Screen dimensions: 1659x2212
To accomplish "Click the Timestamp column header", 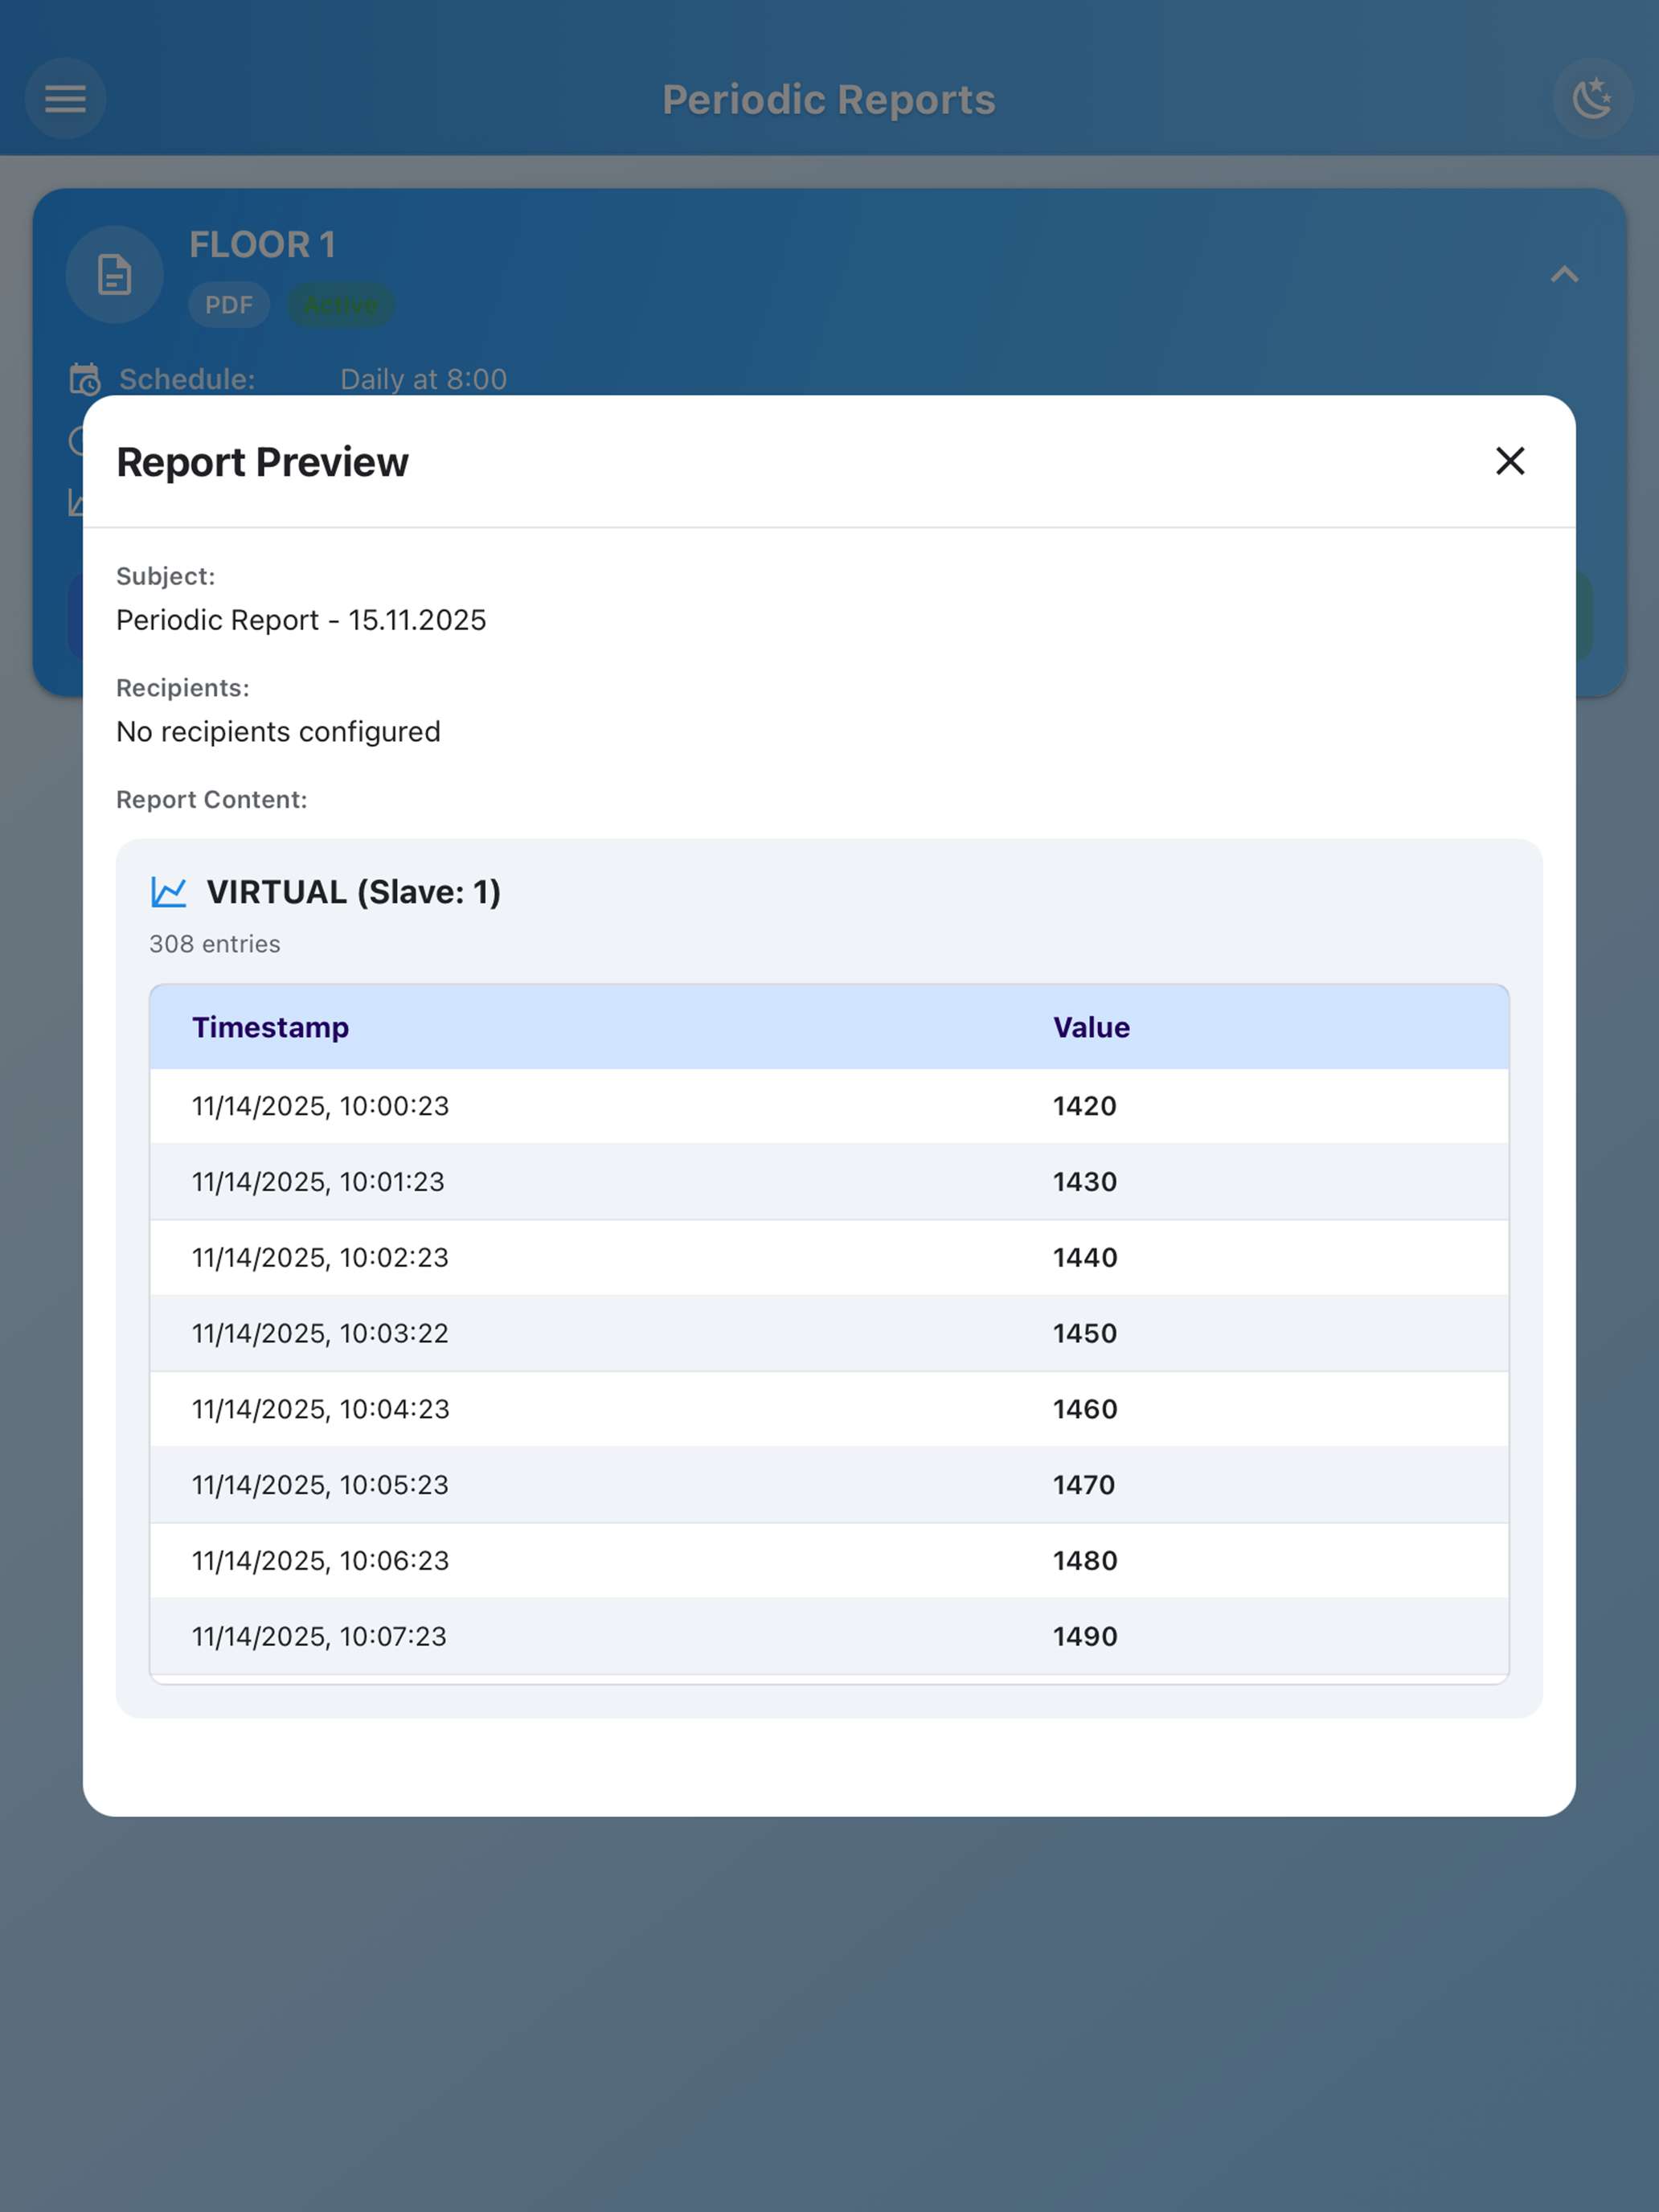I will pyautogui.click(x=270, y=1027).
